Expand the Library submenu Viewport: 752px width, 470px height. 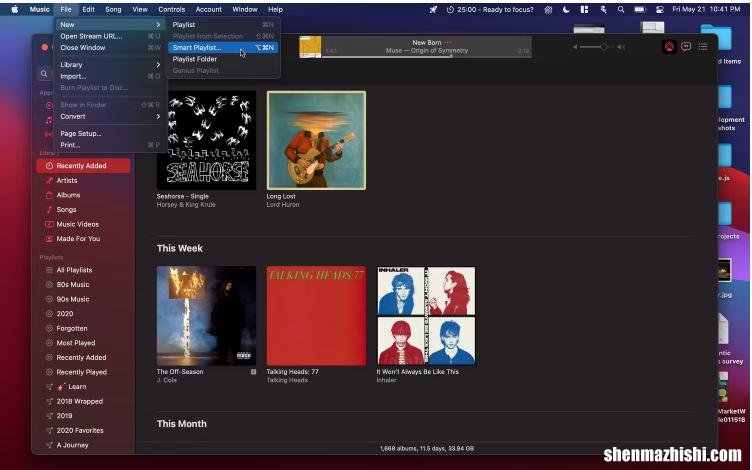tap(110, 65)
